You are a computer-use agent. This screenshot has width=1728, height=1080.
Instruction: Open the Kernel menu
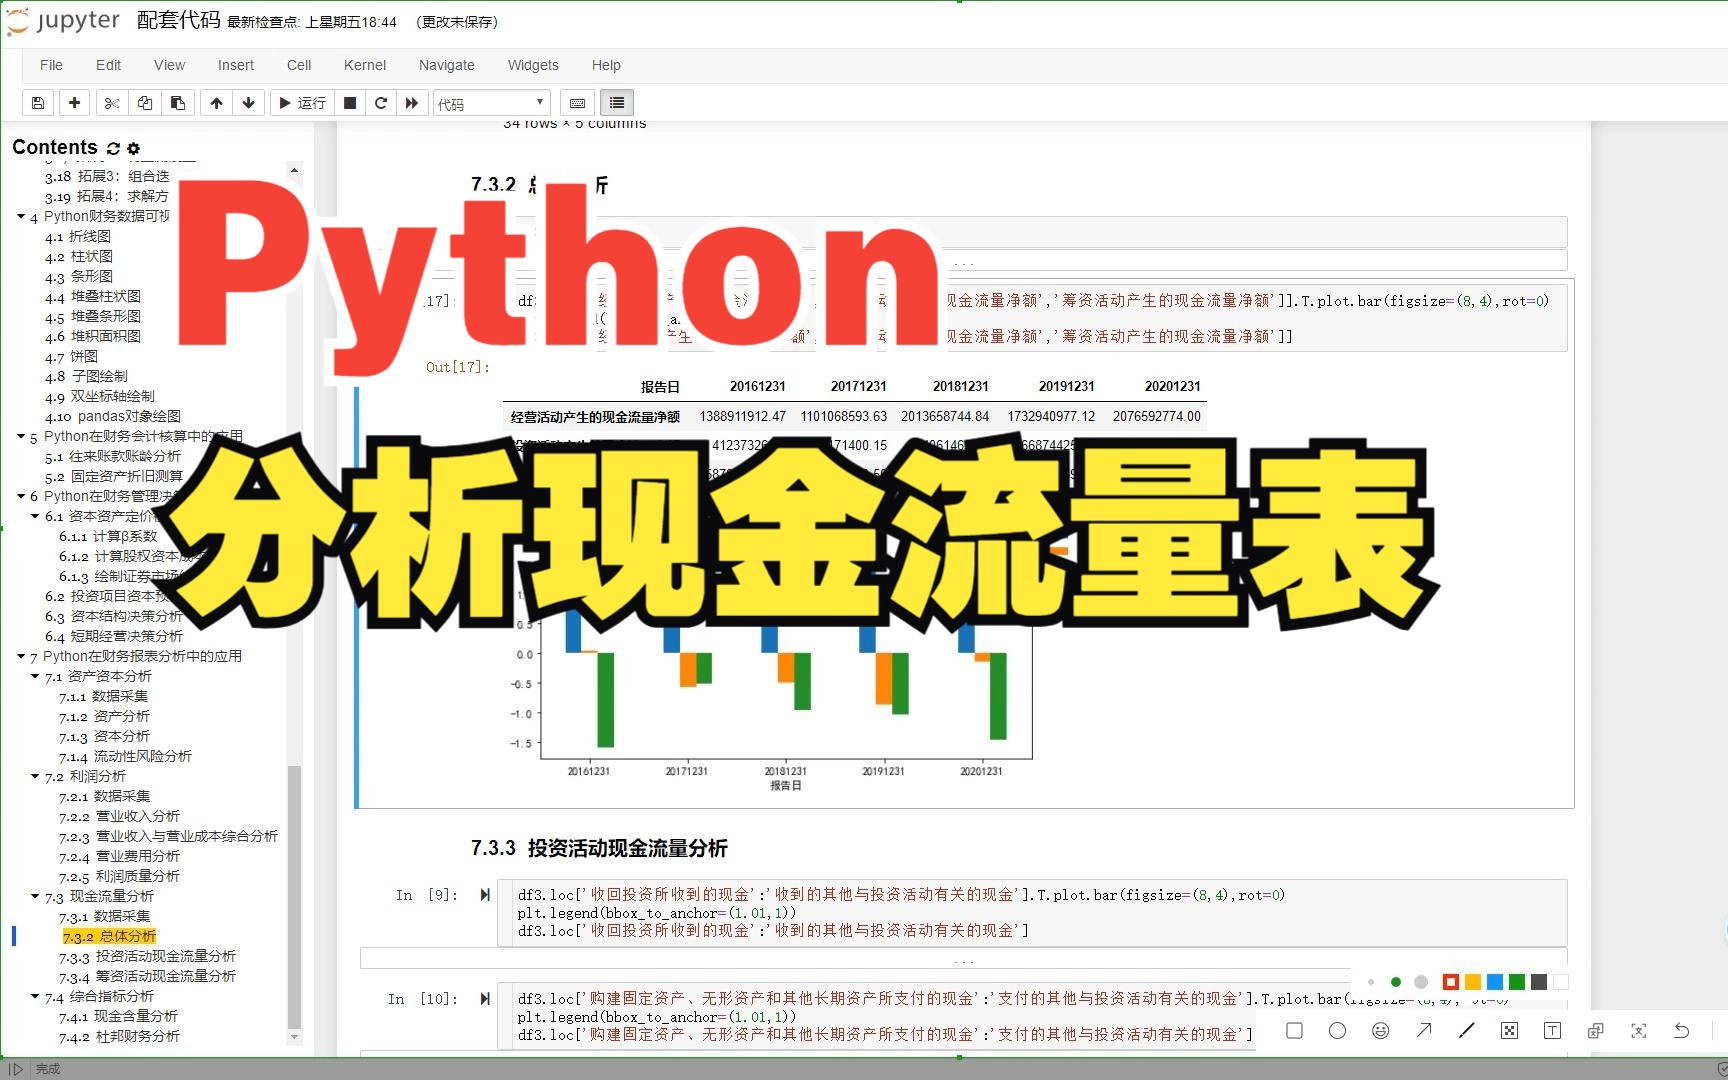click(x=365, y=65)
